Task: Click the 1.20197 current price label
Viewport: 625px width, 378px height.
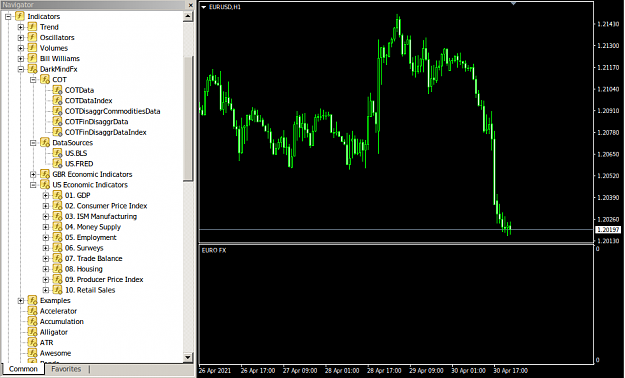Action: (x=608, y=230)
